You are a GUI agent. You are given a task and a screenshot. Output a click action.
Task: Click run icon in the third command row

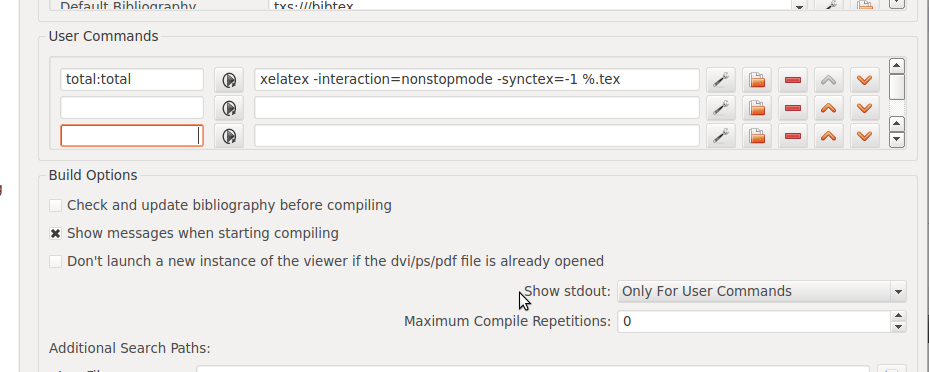coord(229,136)
